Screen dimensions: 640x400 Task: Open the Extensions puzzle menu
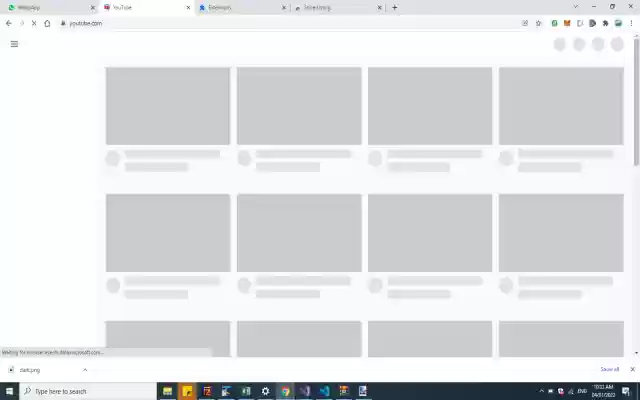[605, 23]
